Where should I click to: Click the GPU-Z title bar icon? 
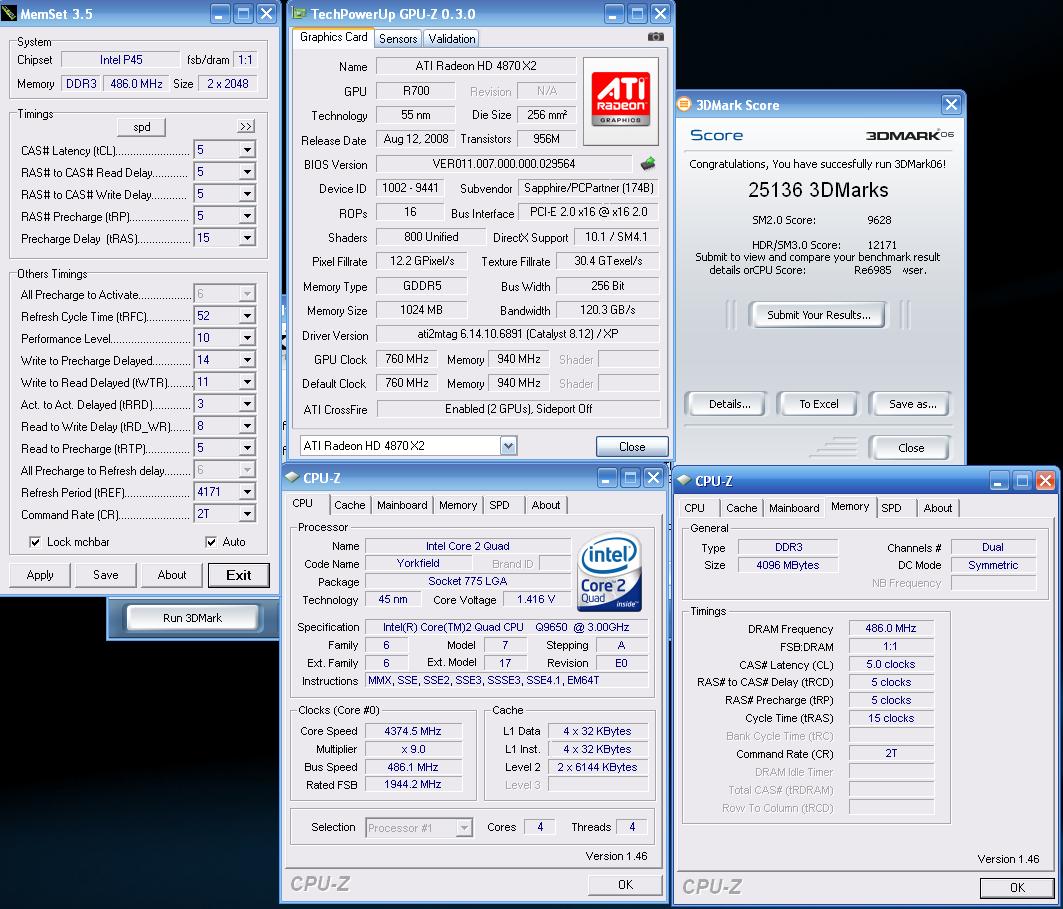click(299, 13)
